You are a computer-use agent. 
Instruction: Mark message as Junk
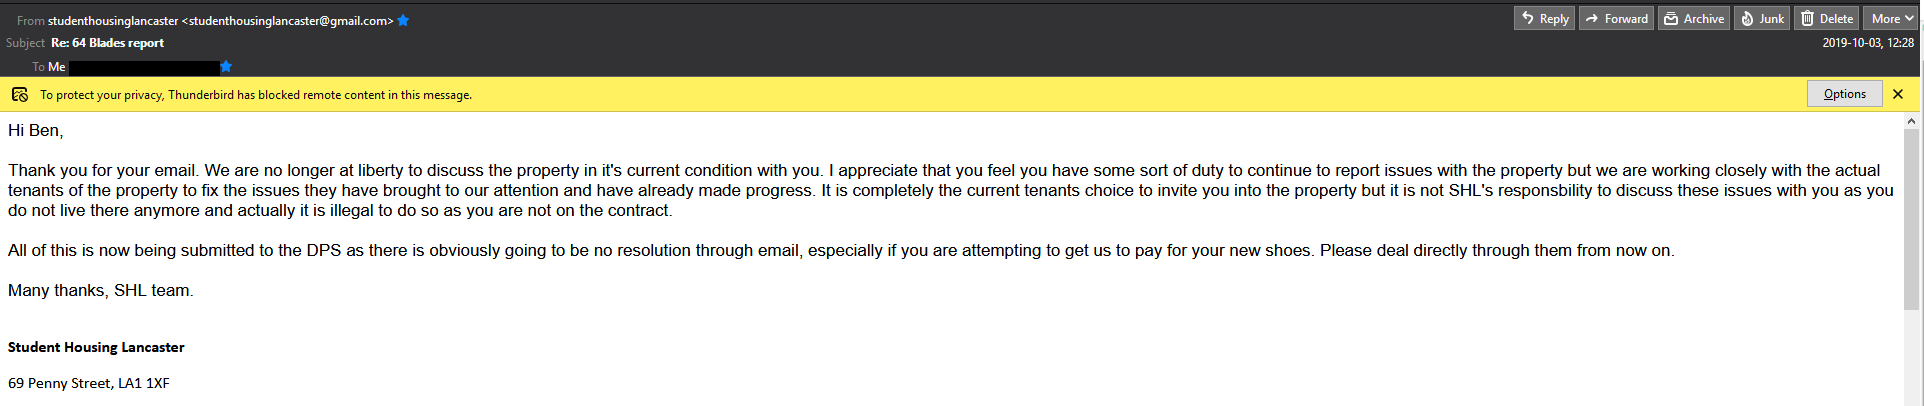click(x=1761, y=19)
